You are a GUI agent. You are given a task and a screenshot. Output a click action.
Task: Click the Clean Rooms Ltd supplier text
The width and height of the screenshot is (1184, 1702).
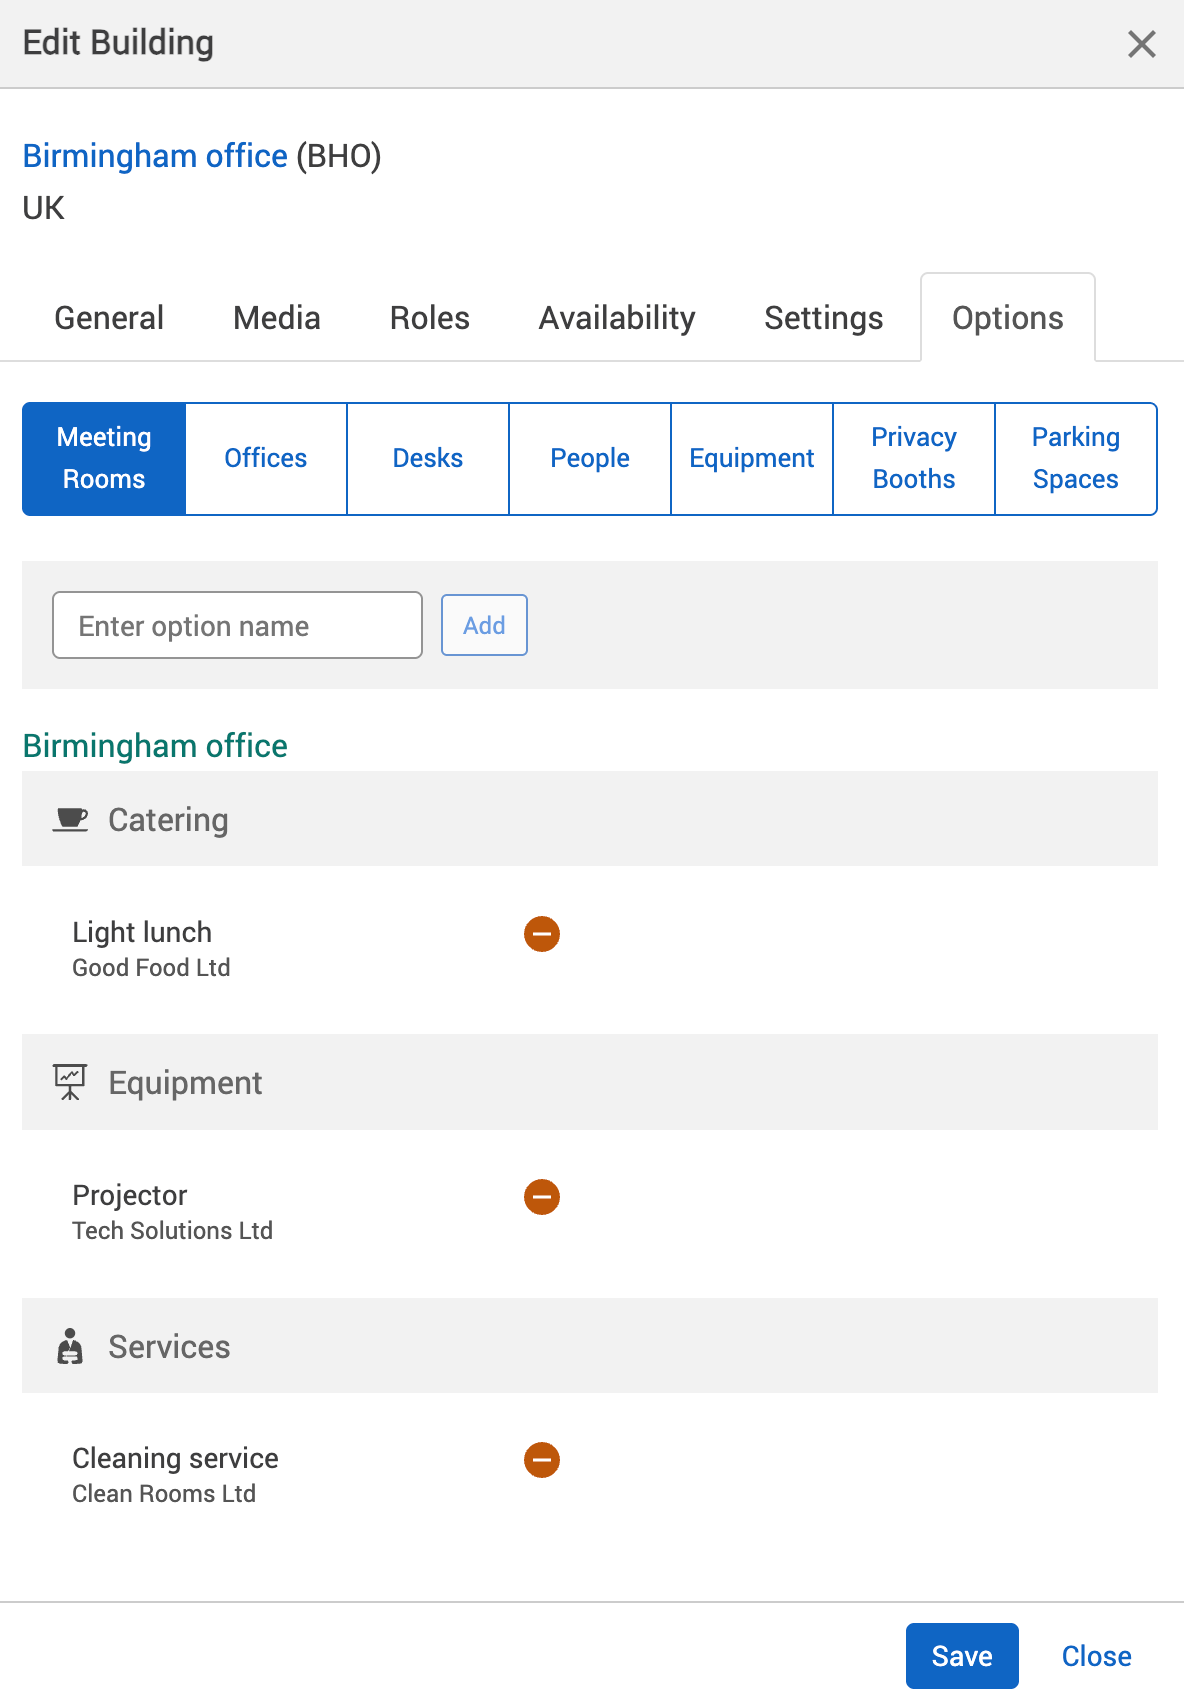pyautogui.click(x=164, y=1494)
